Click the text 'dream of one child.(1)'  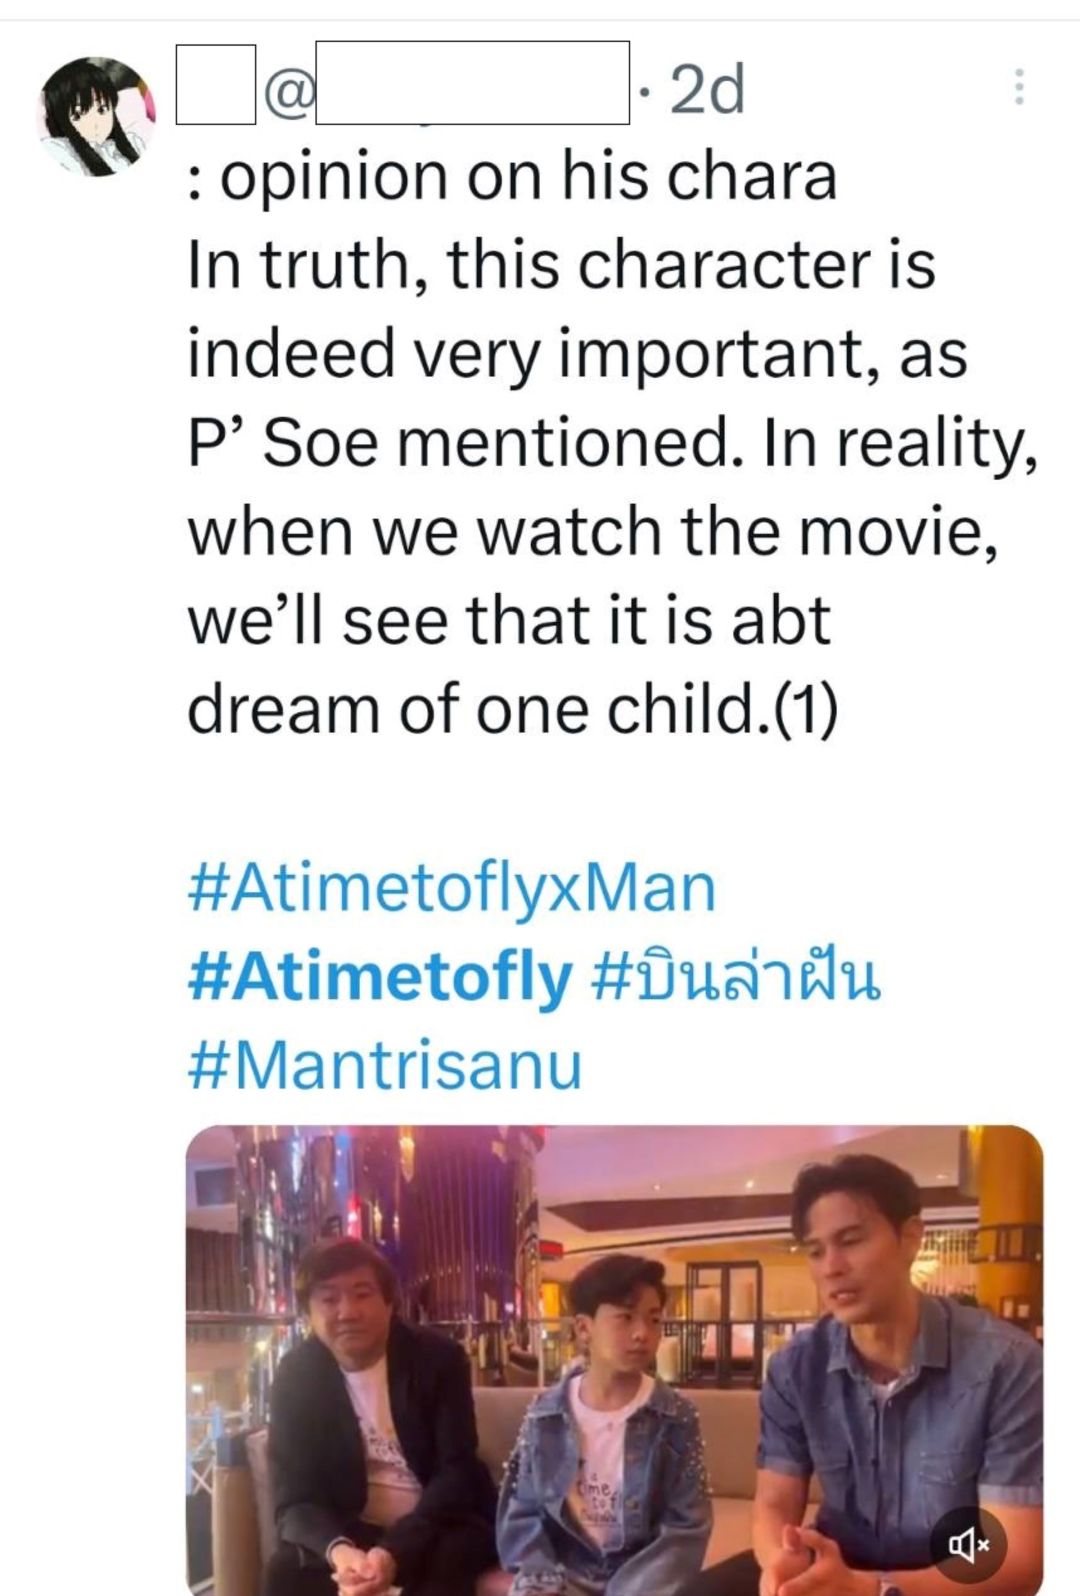coord(513,710)
